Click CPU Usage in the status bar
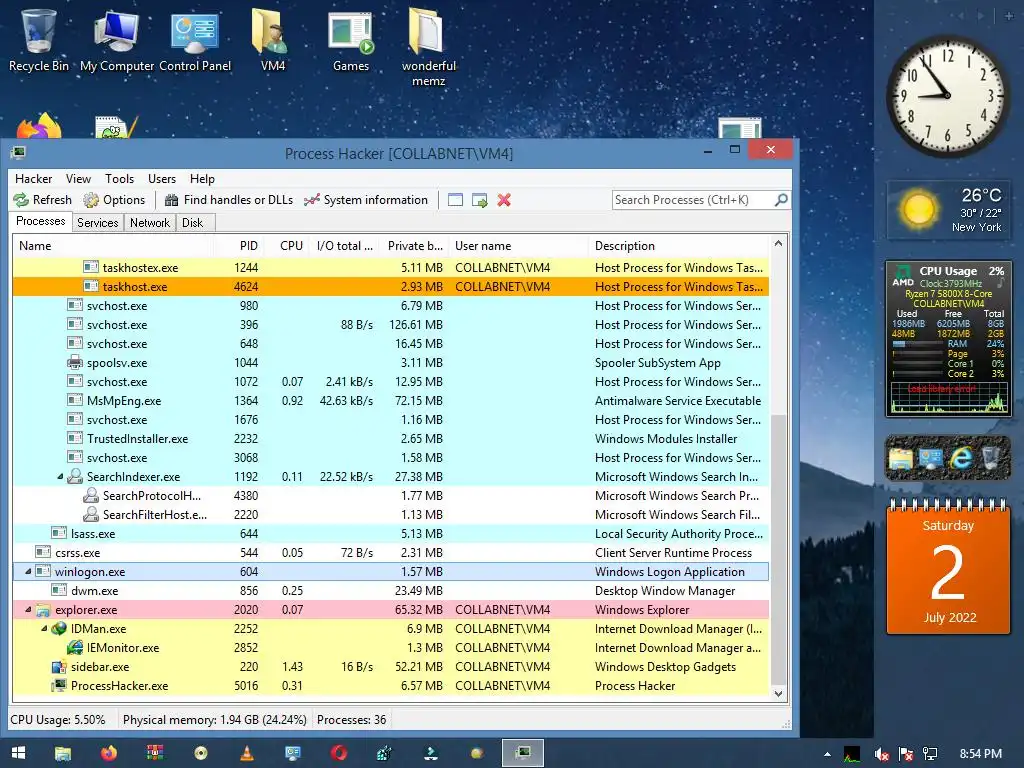This screenshot has height=768, width=1024. click(x=57, y=720)
